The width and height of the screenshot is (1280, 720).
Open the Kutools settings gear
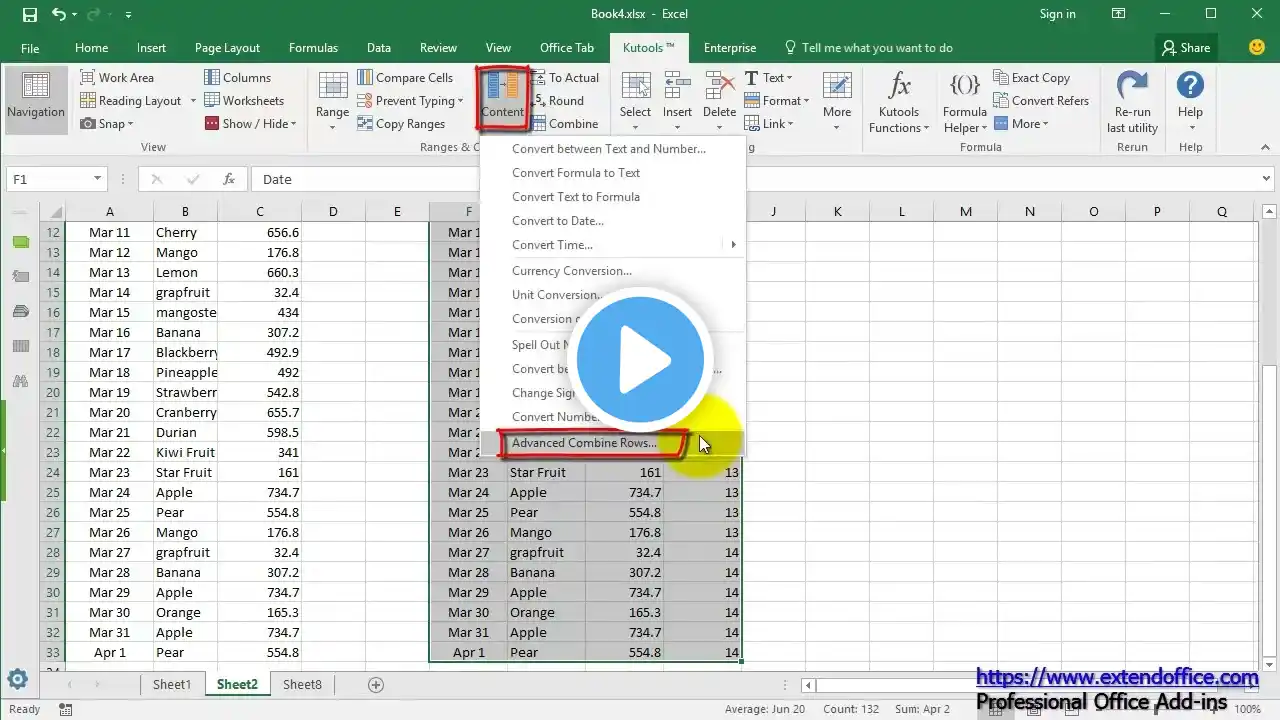tap(18, 680)
